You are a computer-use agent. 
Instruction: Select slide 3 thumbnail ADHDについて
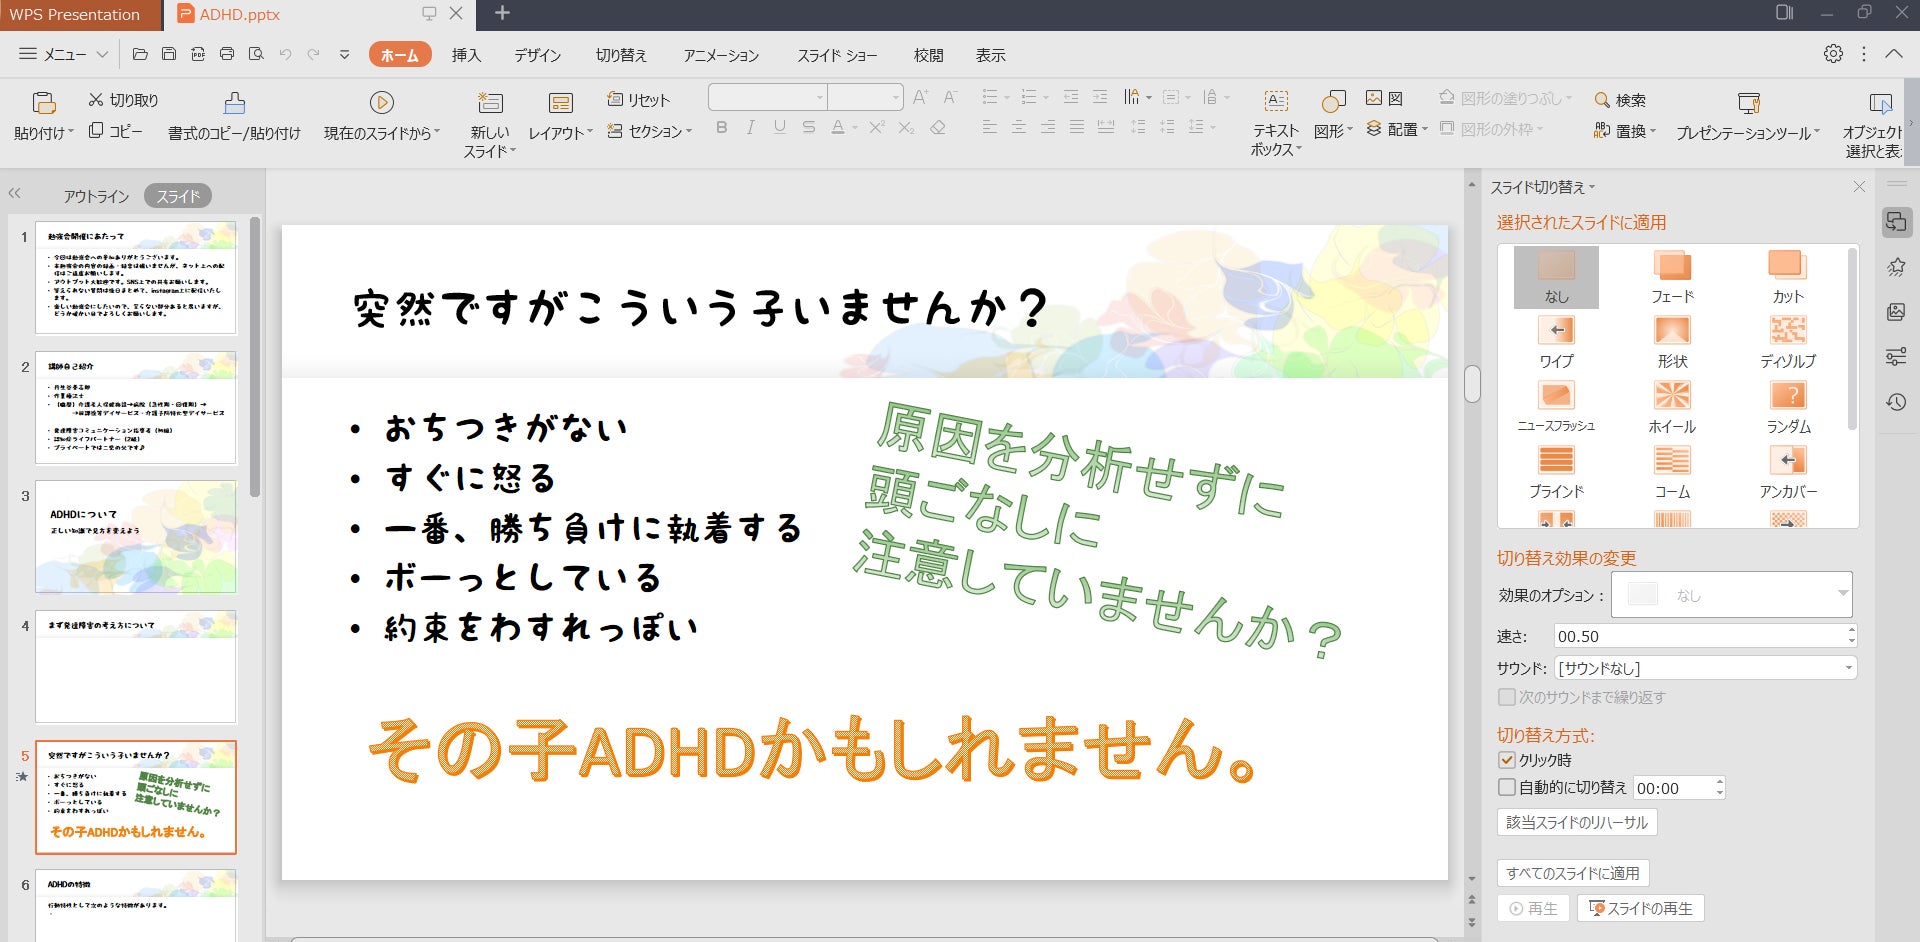pos(136,536)
